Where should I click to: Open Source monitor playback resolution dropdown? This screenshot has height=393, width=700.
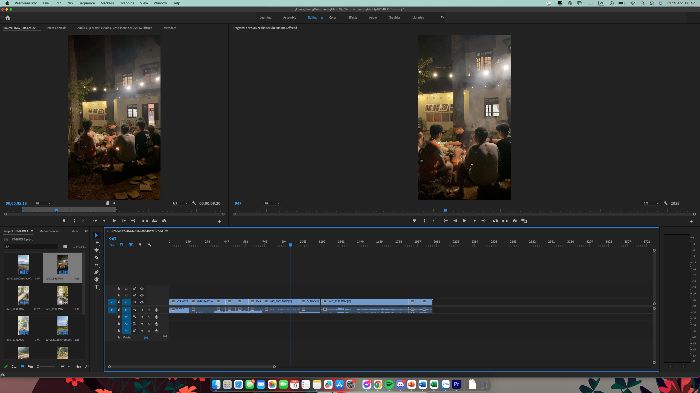(x=180, y=203)
